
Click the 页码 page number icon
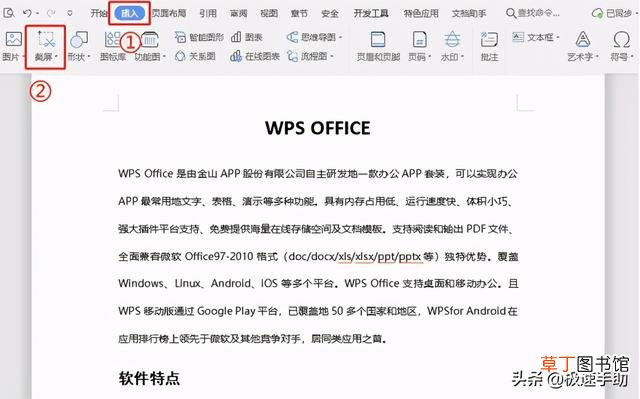419,40
